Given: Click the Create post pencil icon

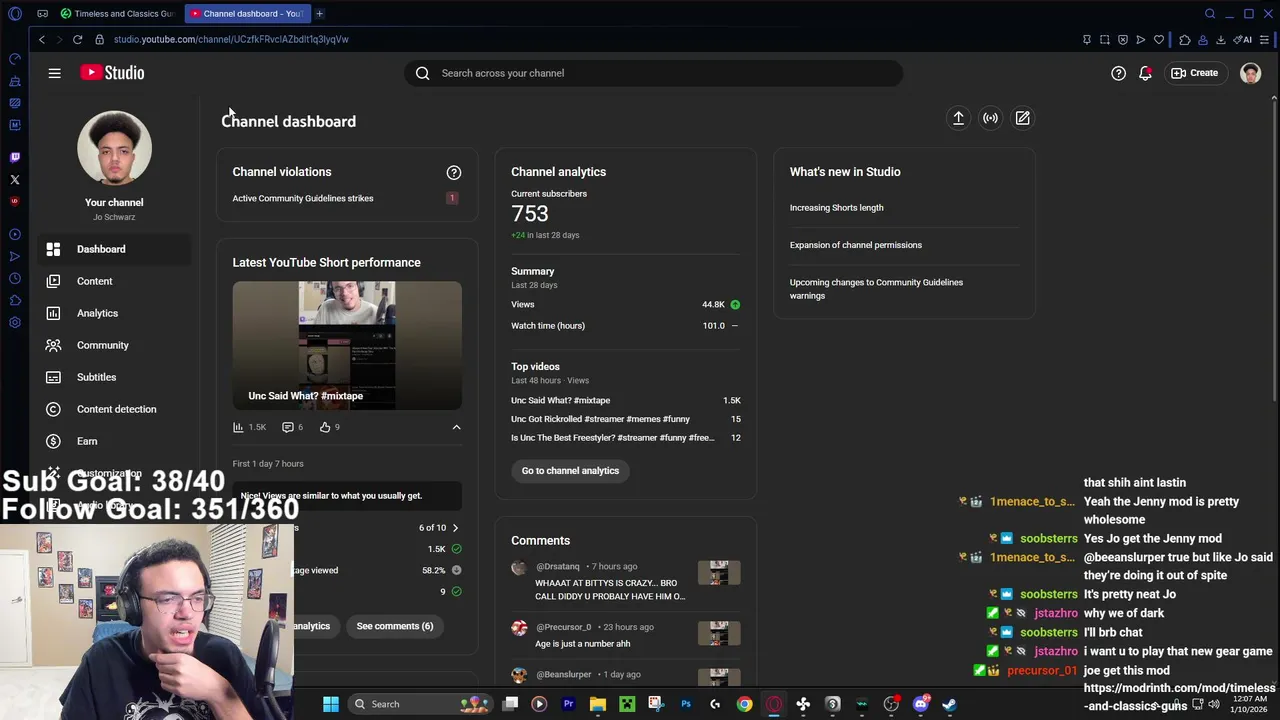Looking at the screenshot, I should tap(1022, 118).
